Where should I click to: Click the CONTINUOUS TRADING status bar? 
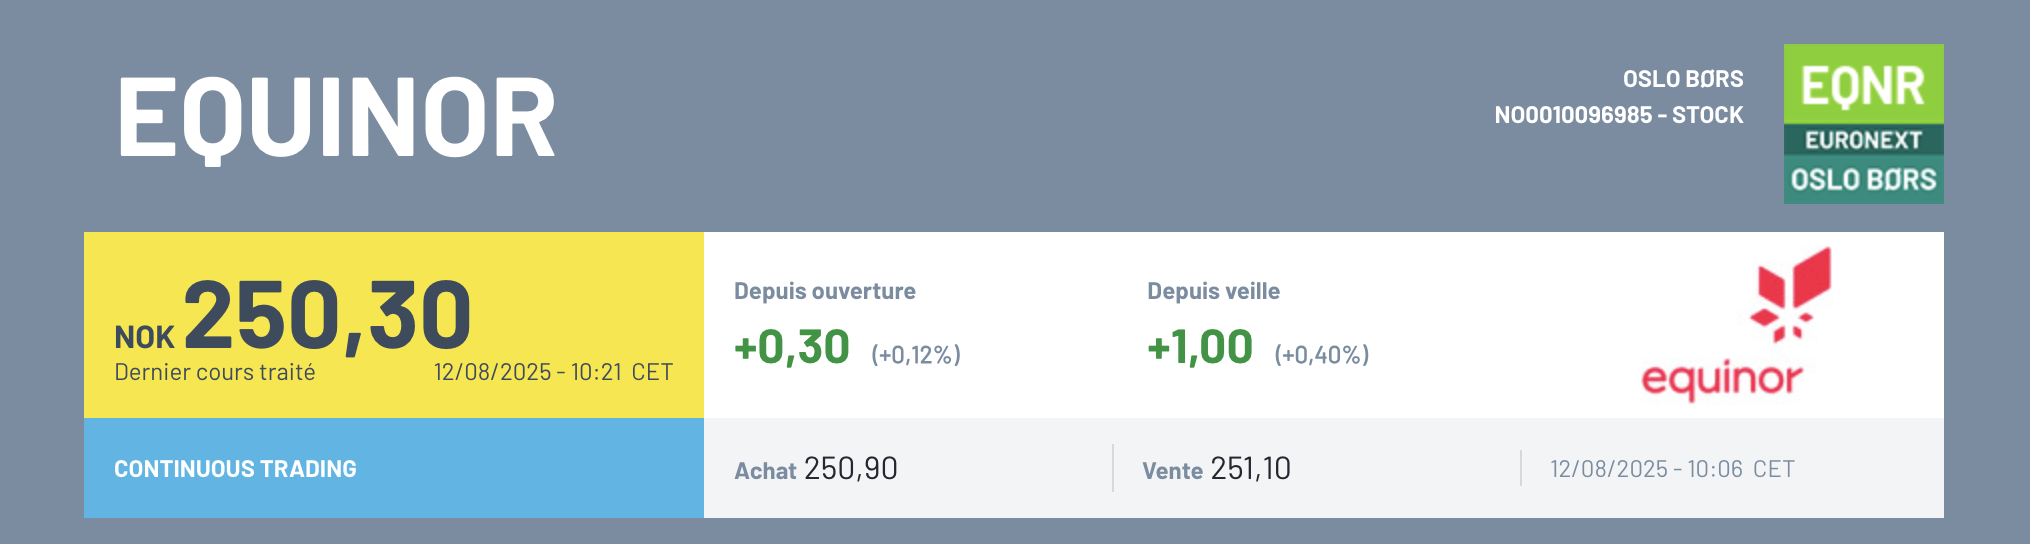(x=394, y=468)
